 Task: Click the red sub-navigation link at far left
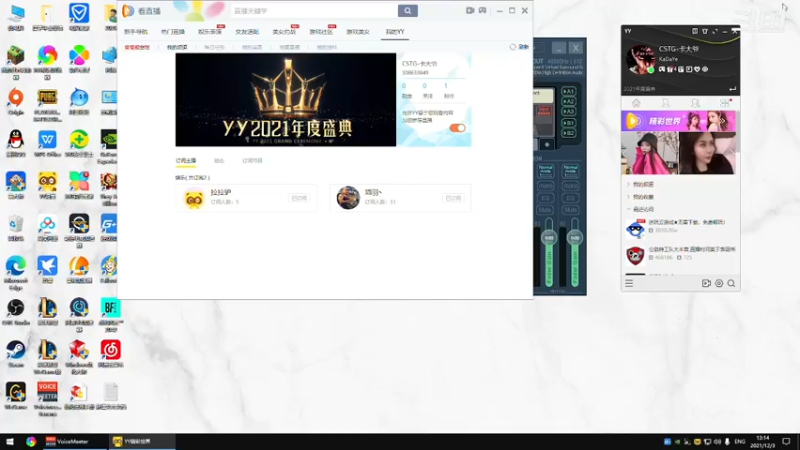137,47
